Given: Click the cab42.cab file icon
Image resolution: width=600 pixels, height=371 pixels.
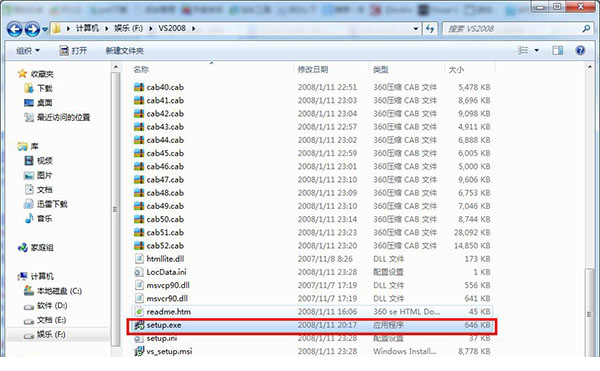Looking at the screenshot, I should tap(139, 114).
